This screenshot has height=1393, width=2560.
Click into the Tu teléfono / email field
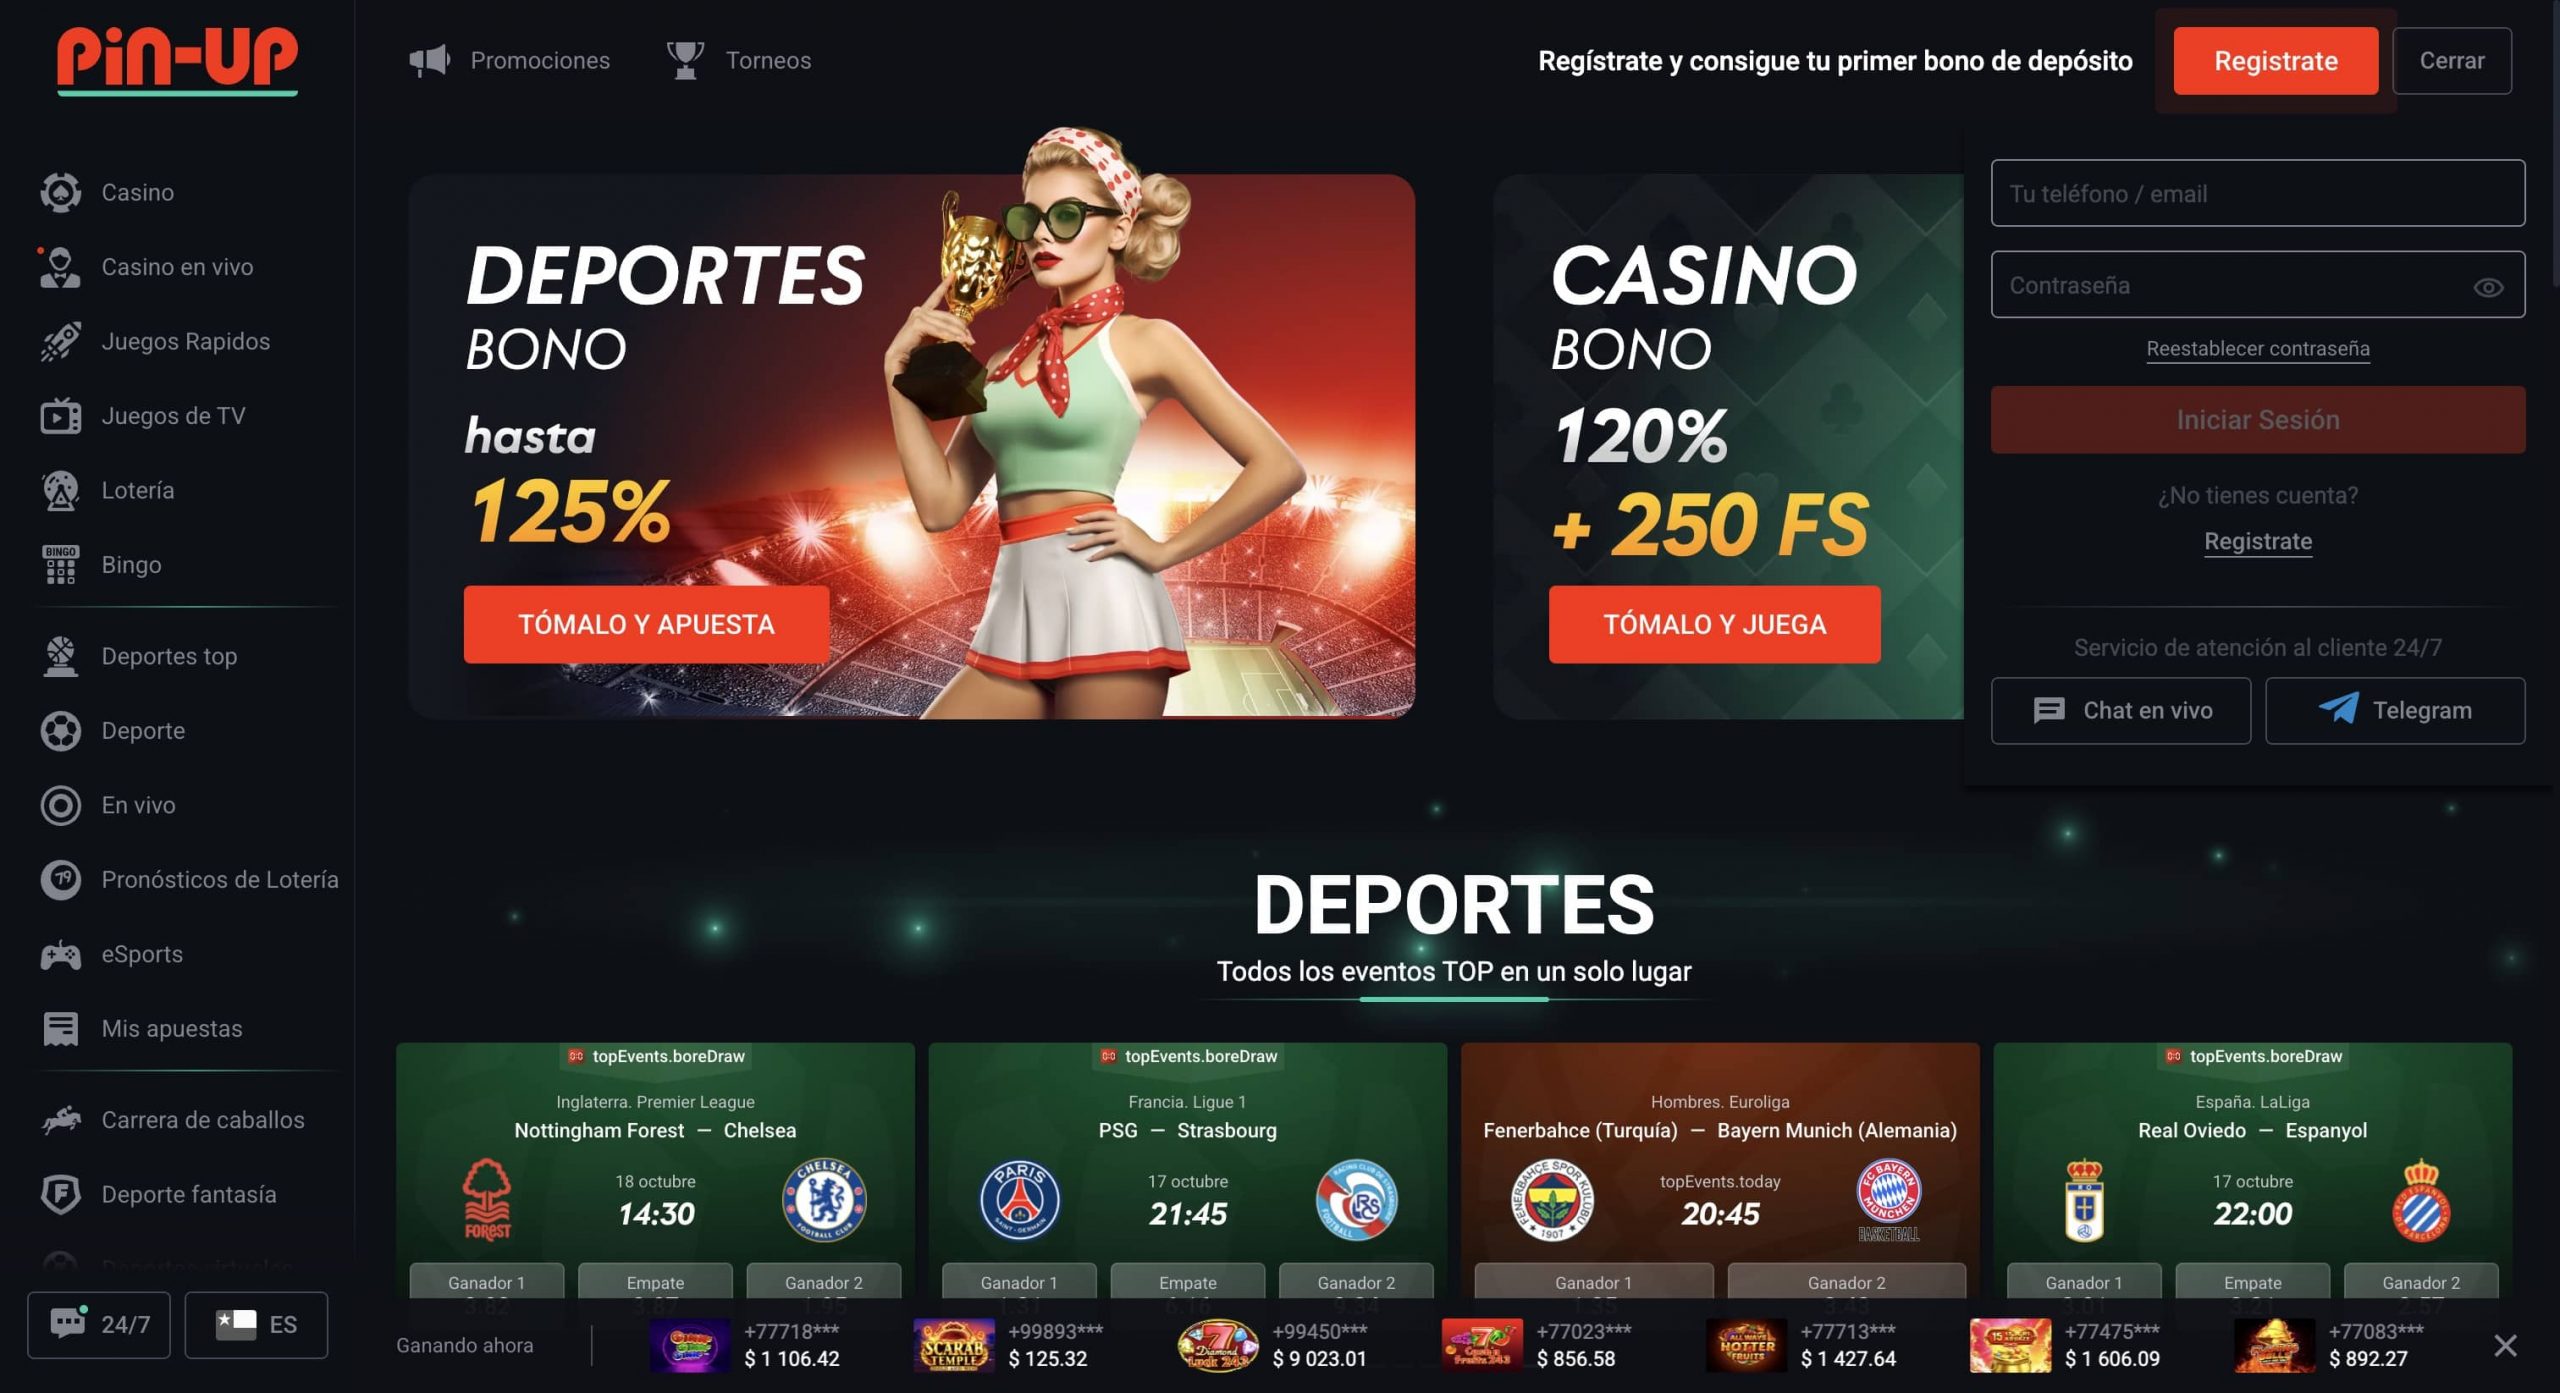coord(2257,193)
